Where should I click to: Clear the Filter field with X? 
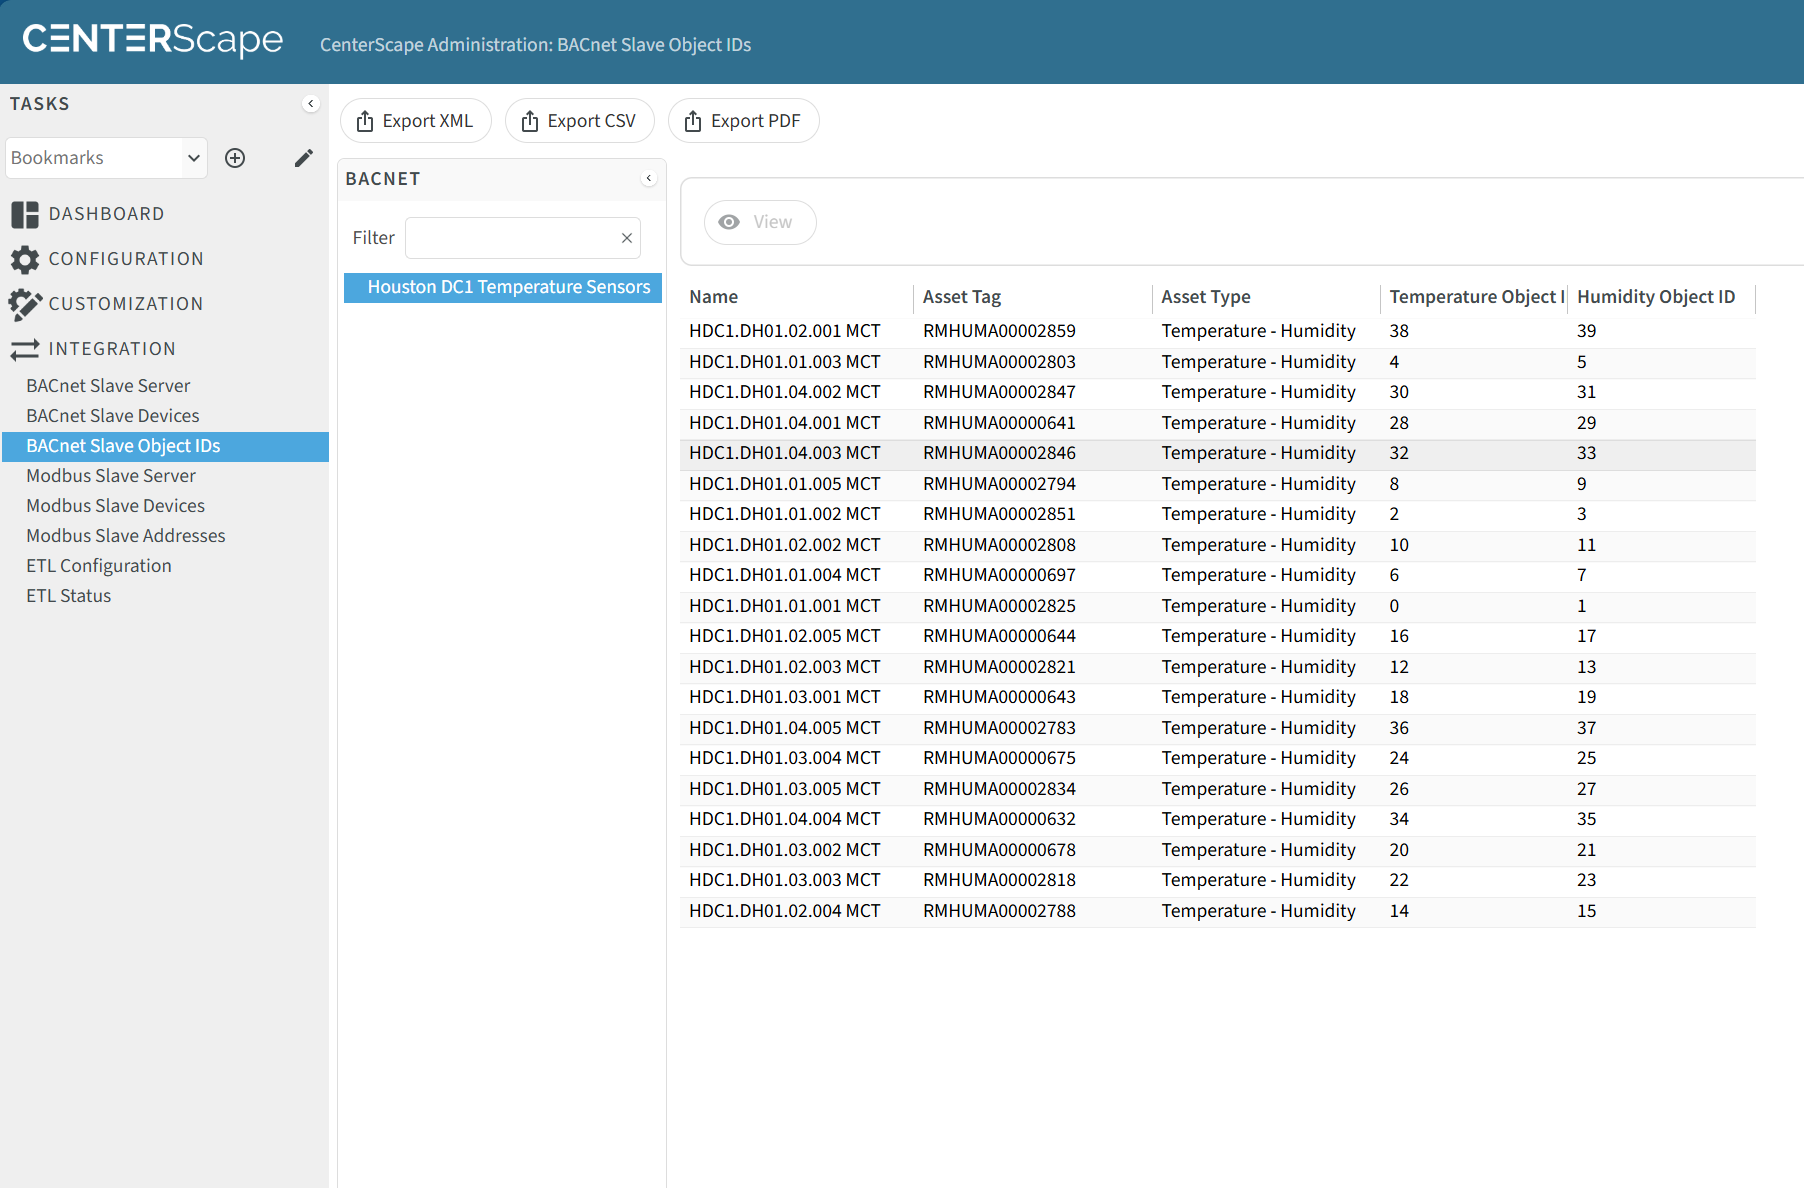coord(627,238)
